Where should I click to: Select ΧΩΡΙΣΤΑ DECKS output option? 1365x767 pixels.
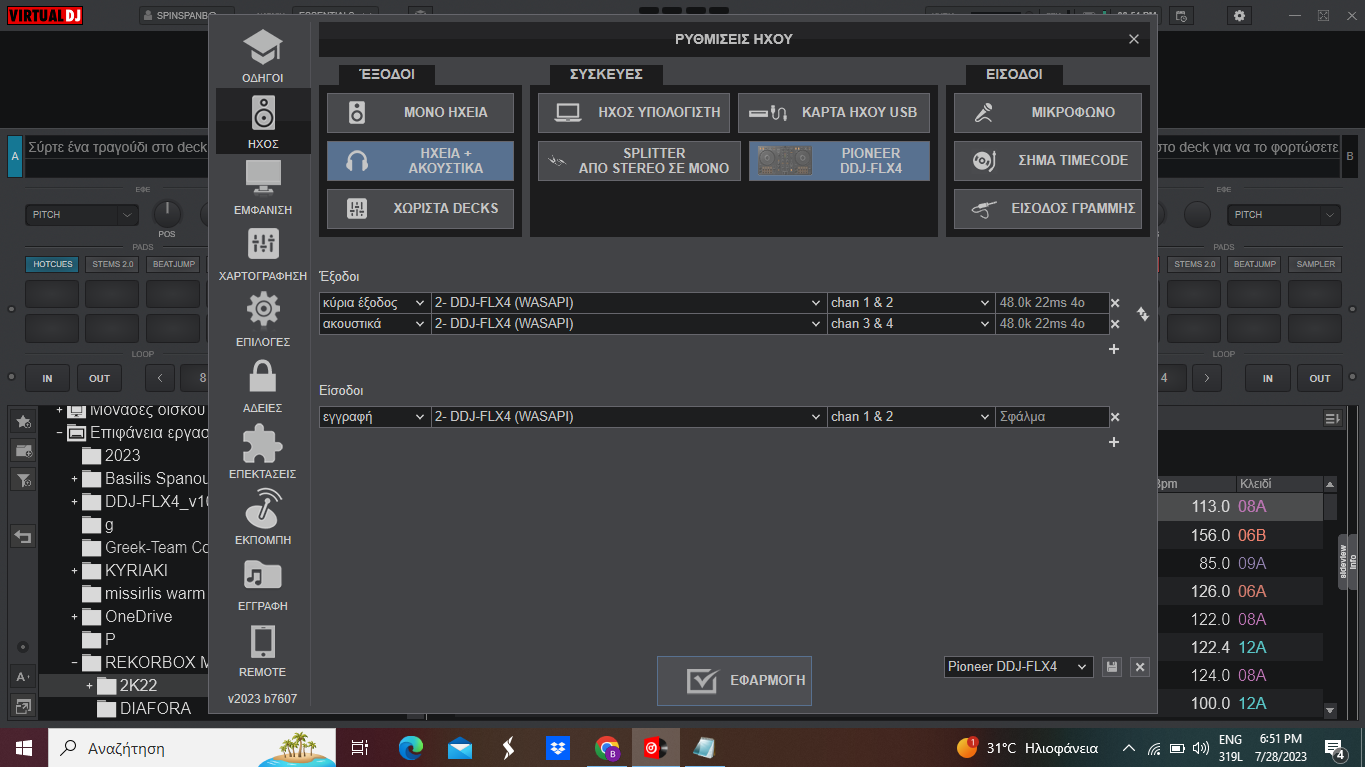coord(420,208)
